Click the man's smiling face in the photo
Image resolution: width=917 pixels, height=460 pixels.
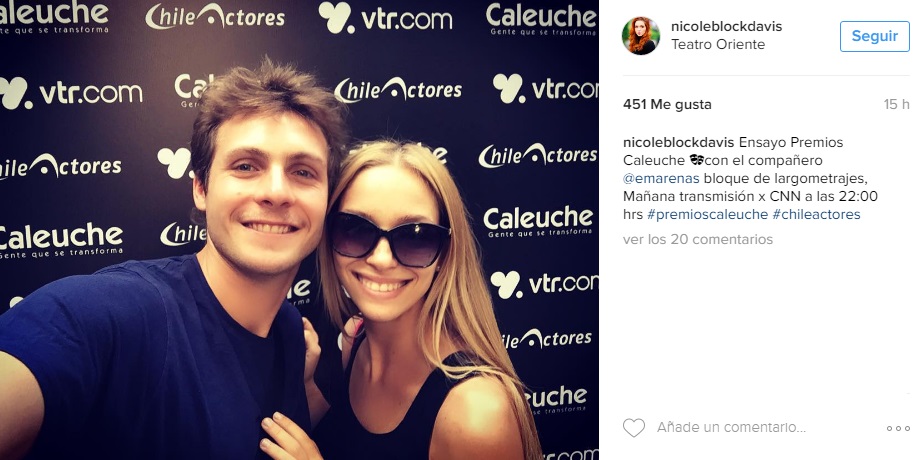click(264, 193)
